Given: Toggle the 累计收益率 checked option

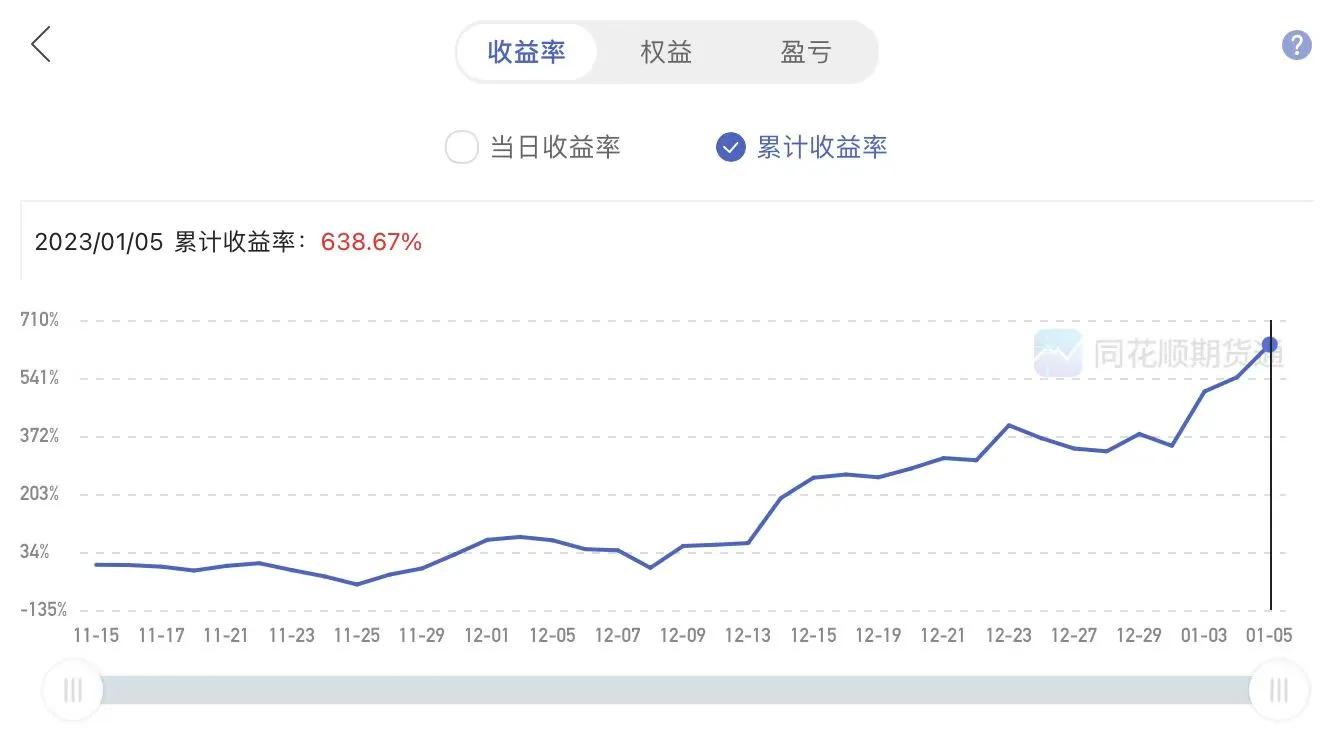Looking at the screenshot, I should coord(802,148).
